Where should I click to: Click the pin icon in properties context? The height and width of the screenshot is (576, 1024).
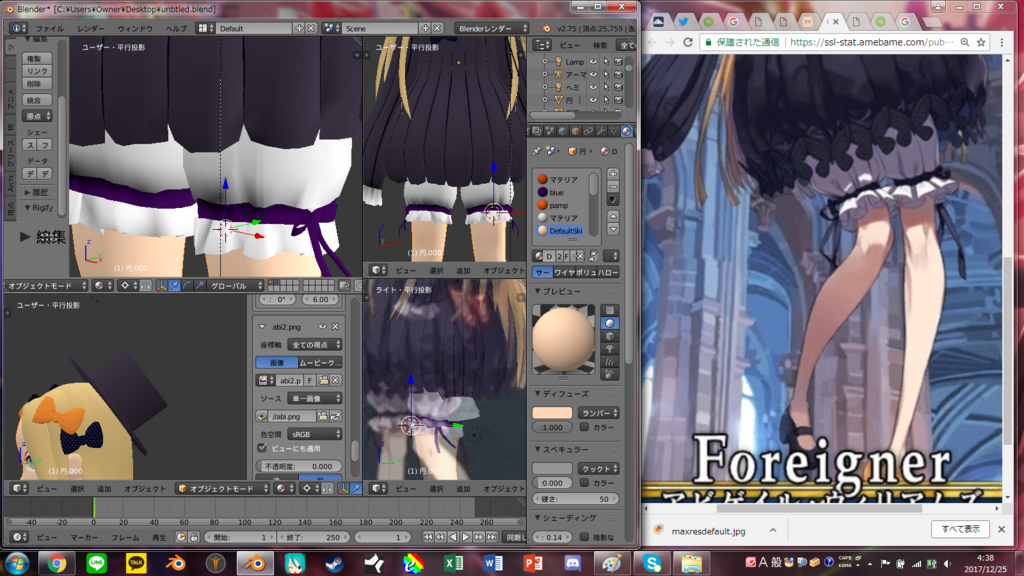click(x=537, y=151)
